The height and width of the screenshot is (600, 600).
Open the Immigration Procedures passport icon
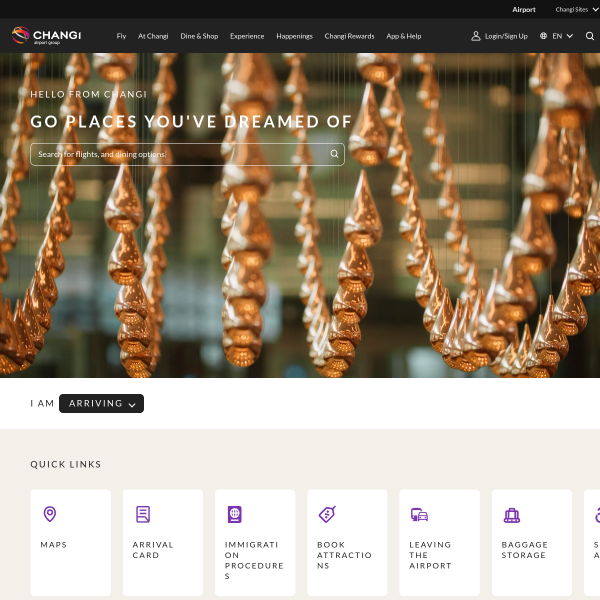click(235, 514)
